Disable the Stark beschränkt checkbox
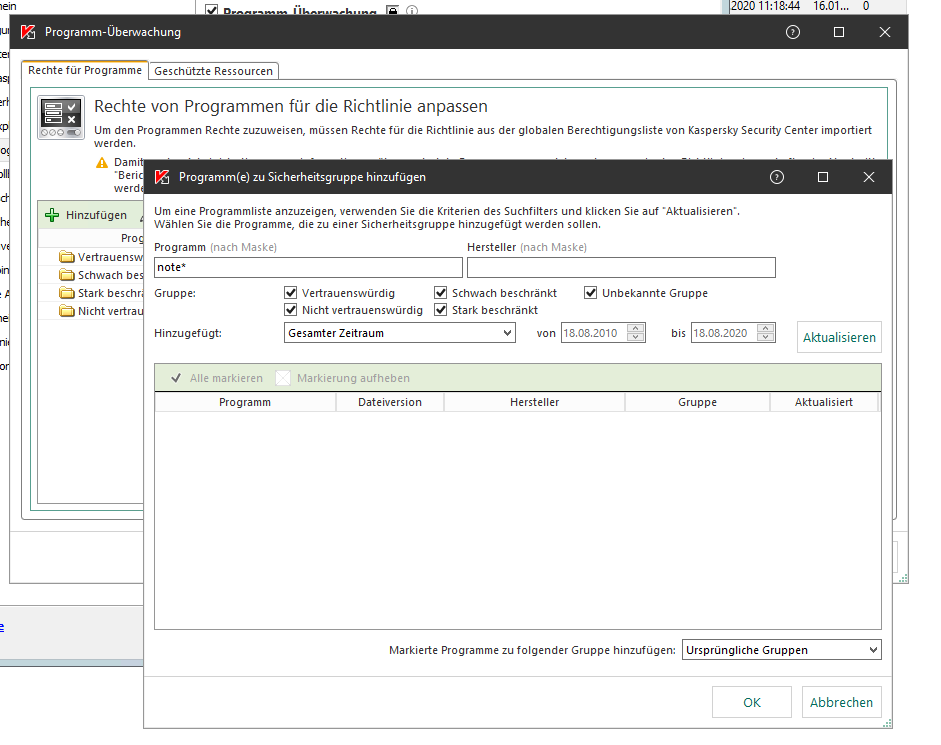The width and height of the screenshot is (941, 745). click(x=441, y=310)
